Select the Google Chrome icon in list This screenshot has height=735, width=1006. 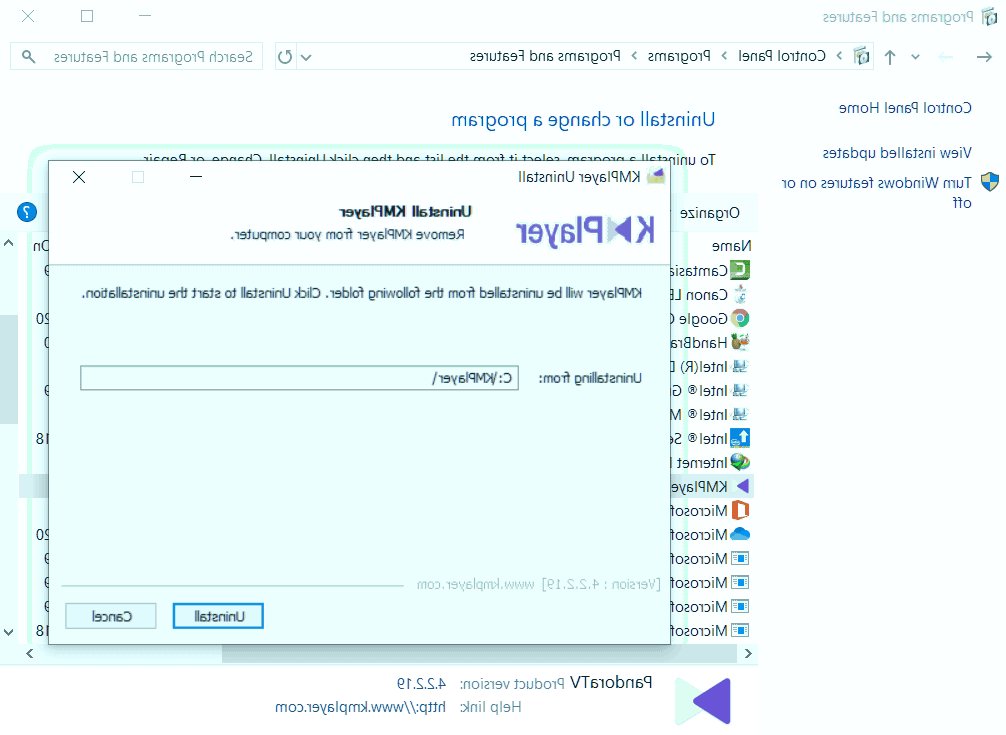pos(740,318)
